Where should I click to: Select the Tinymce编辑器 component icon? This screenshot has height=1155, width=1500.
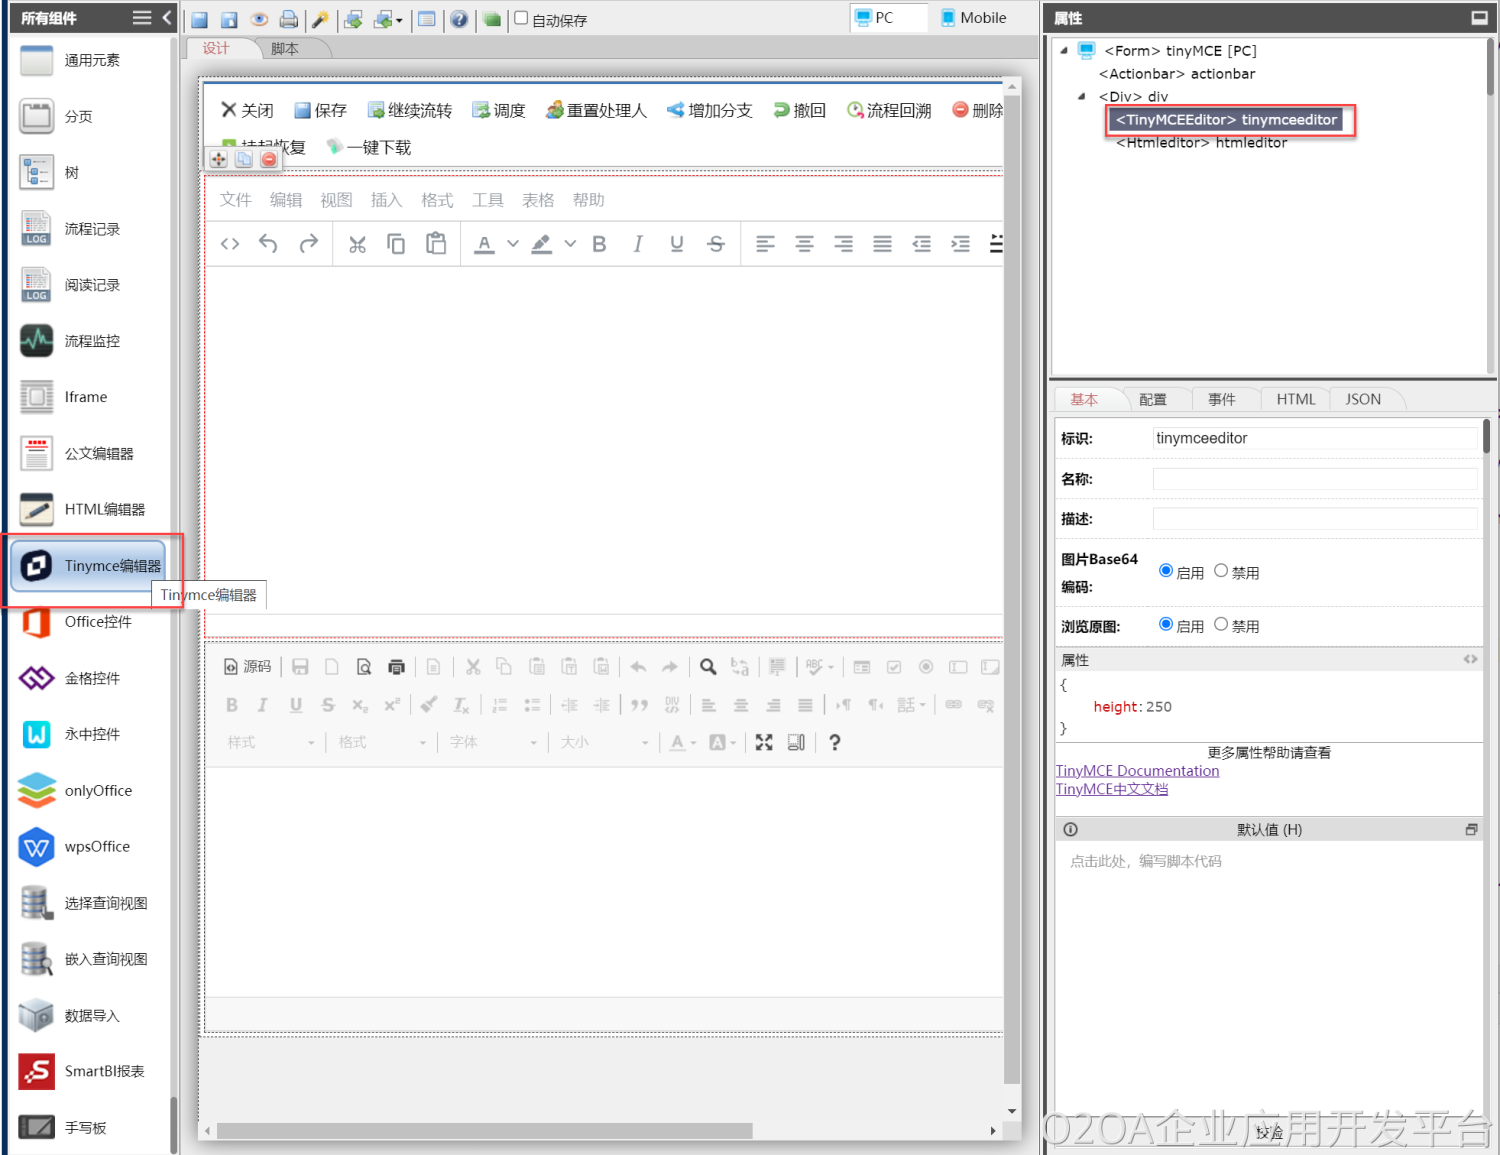click(x=37, y=566)
